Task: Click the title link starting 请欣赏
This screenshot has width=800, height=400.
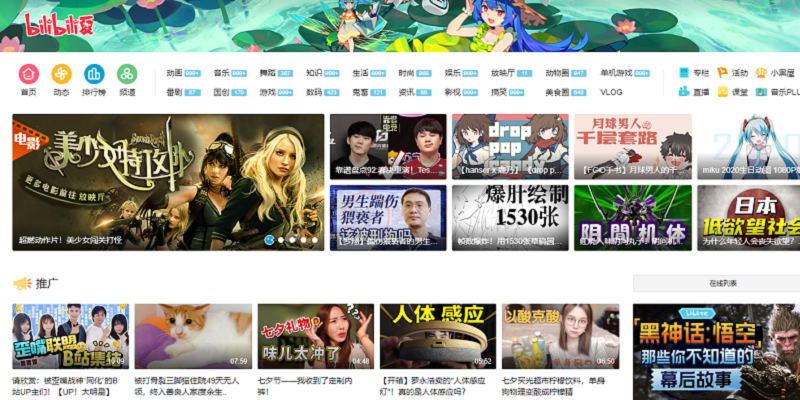Action: point(65,387)
